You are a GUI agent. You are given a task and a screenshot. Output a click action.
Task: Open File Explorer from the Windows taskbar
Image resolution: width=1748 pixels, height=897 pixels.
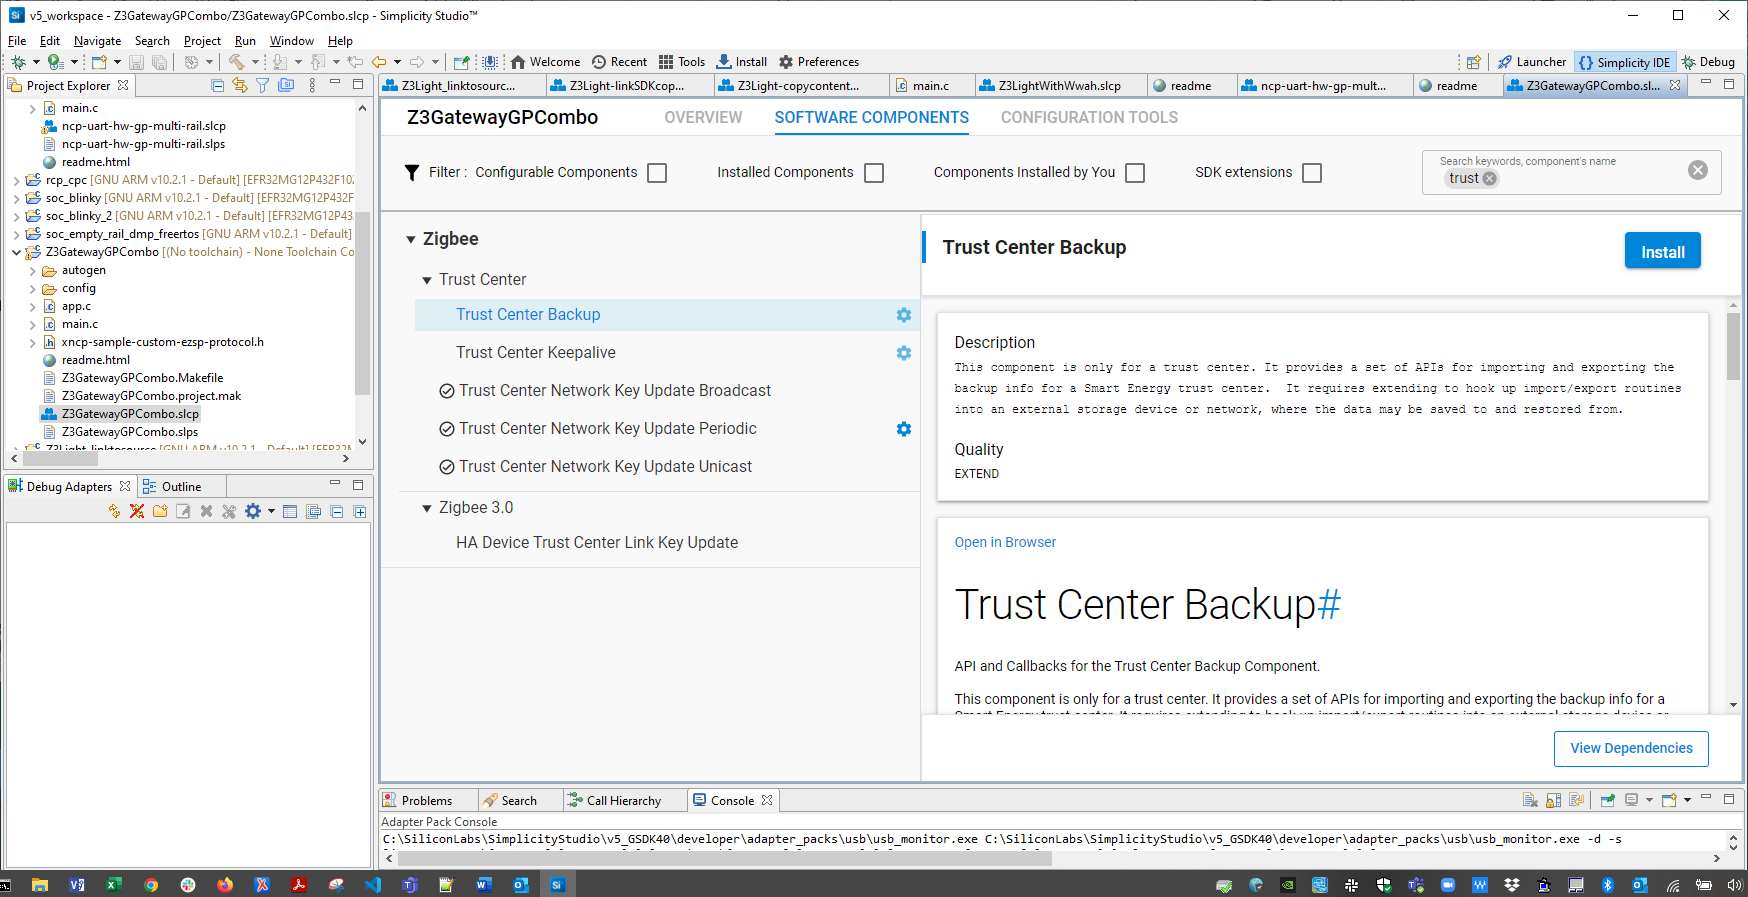click(40, 885)
